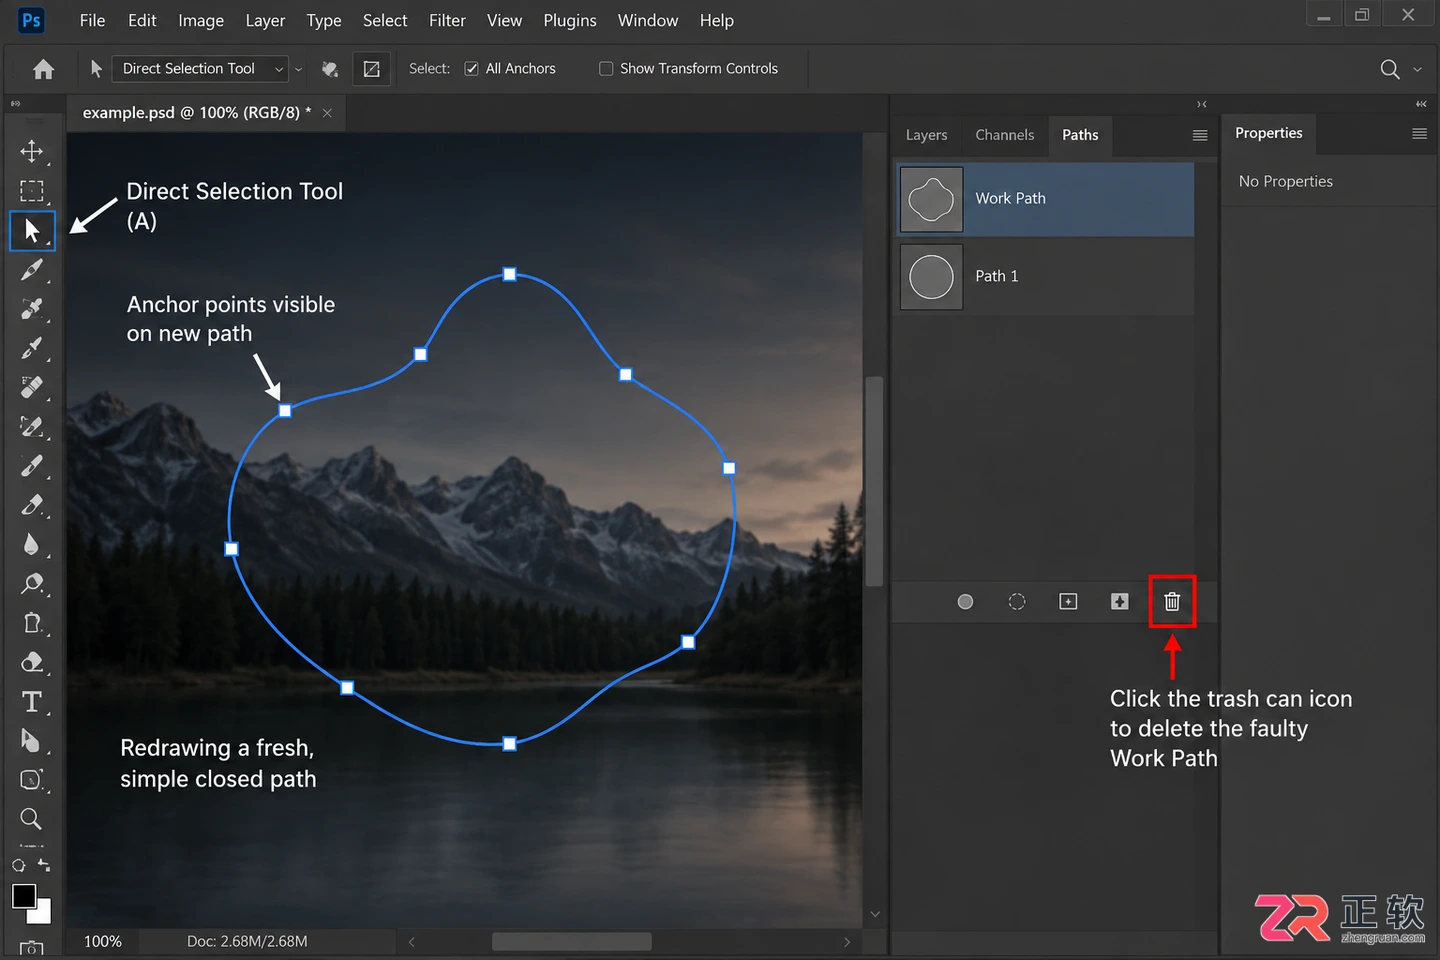Select the Zoom magnifier tool in toolbar

[x=31, y=819]
